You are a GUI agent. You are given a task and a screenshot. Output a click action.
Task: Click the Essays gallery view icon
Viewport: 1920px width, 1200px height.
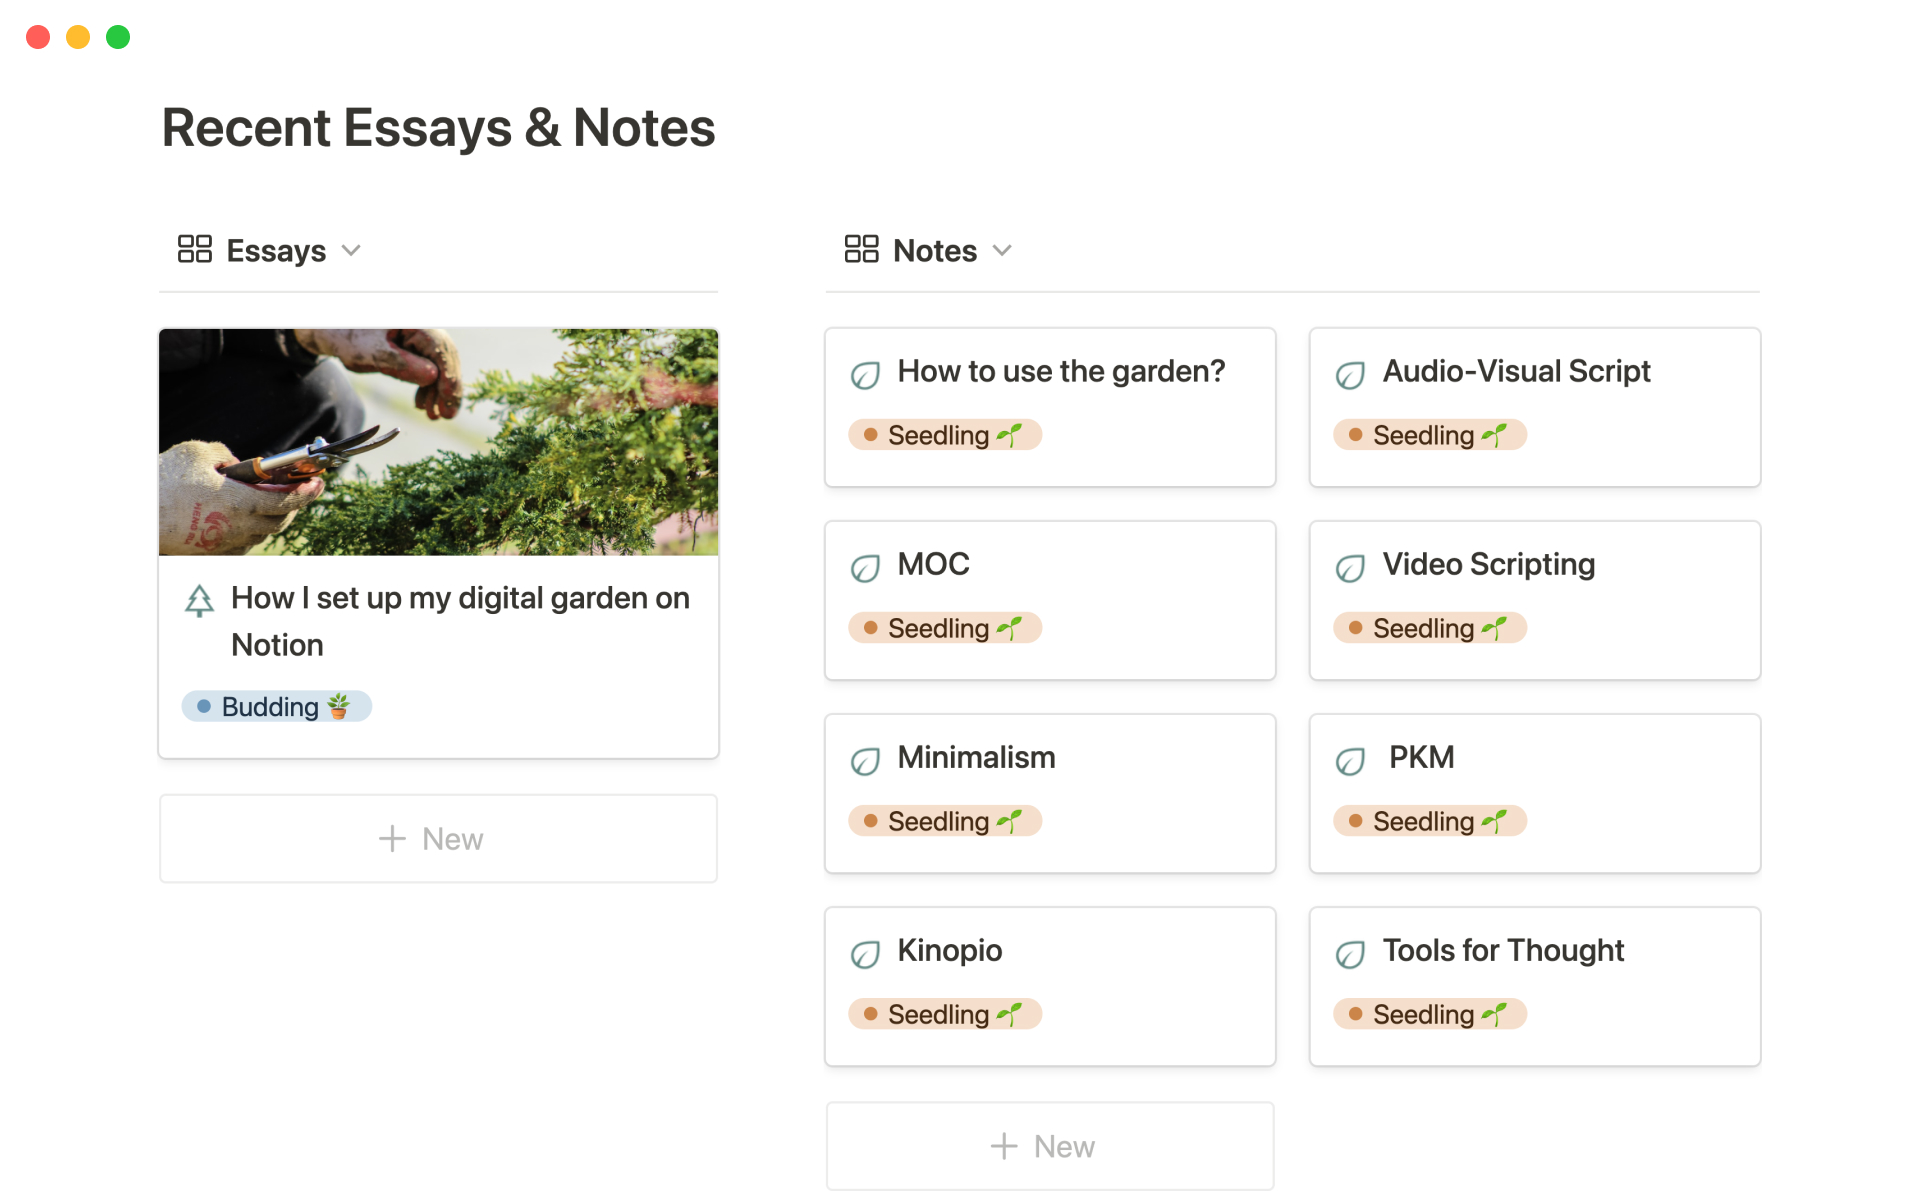click(x=194, y=249)
